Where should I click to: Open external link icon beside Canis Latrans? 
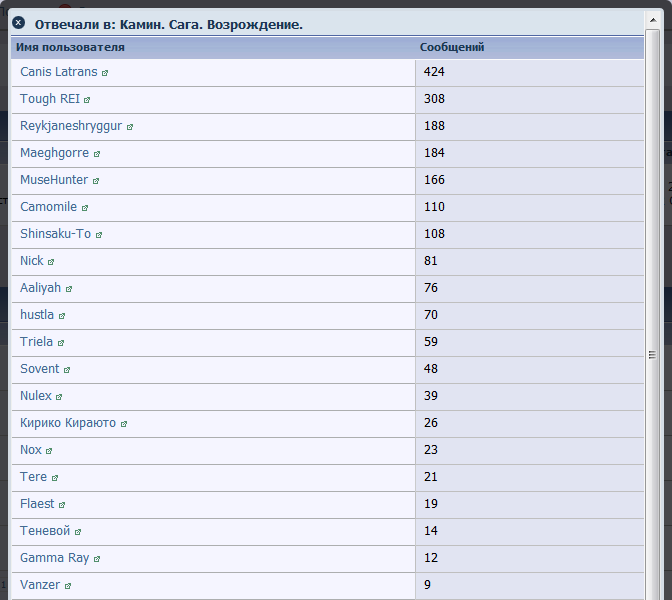pos(105,73)
